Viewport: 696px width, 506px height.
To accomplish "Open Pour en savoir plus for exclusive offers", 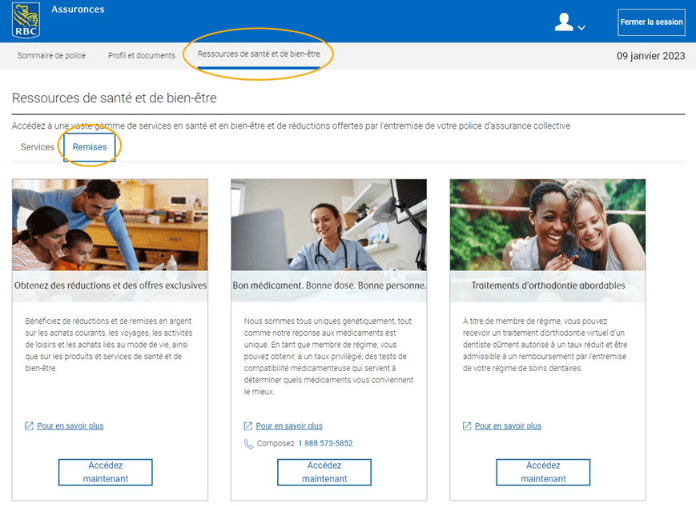I will pyautogui.click(x=70, y=426).
